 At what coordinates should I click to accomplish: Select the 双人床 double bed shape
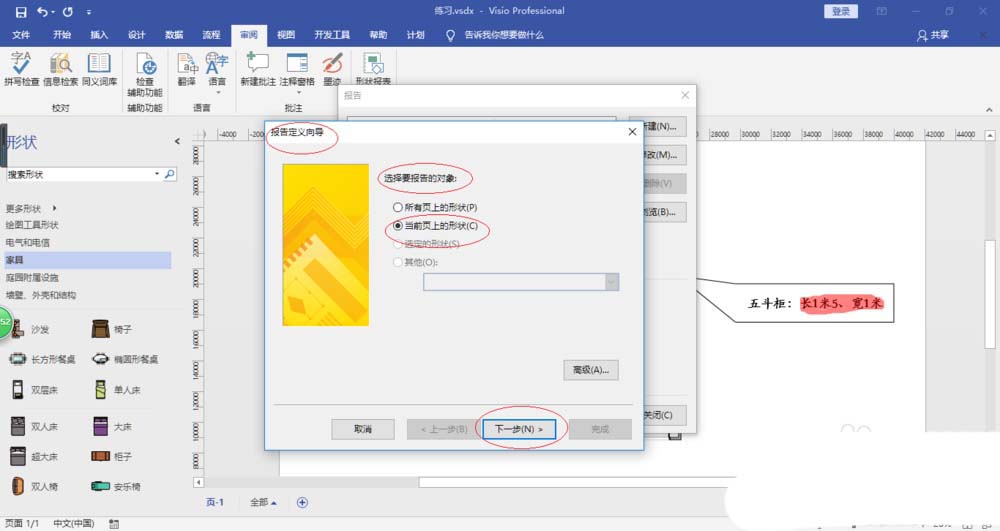click(x=34, y=426)
